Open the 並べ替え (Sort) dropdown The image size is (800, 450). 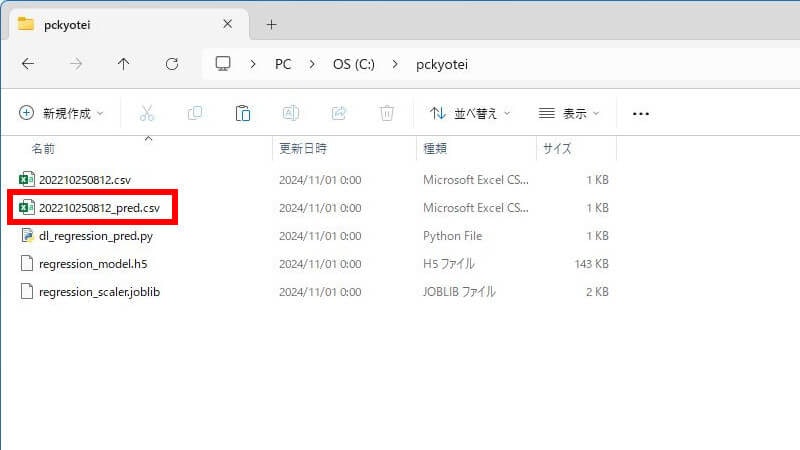(x=469, y=113)
